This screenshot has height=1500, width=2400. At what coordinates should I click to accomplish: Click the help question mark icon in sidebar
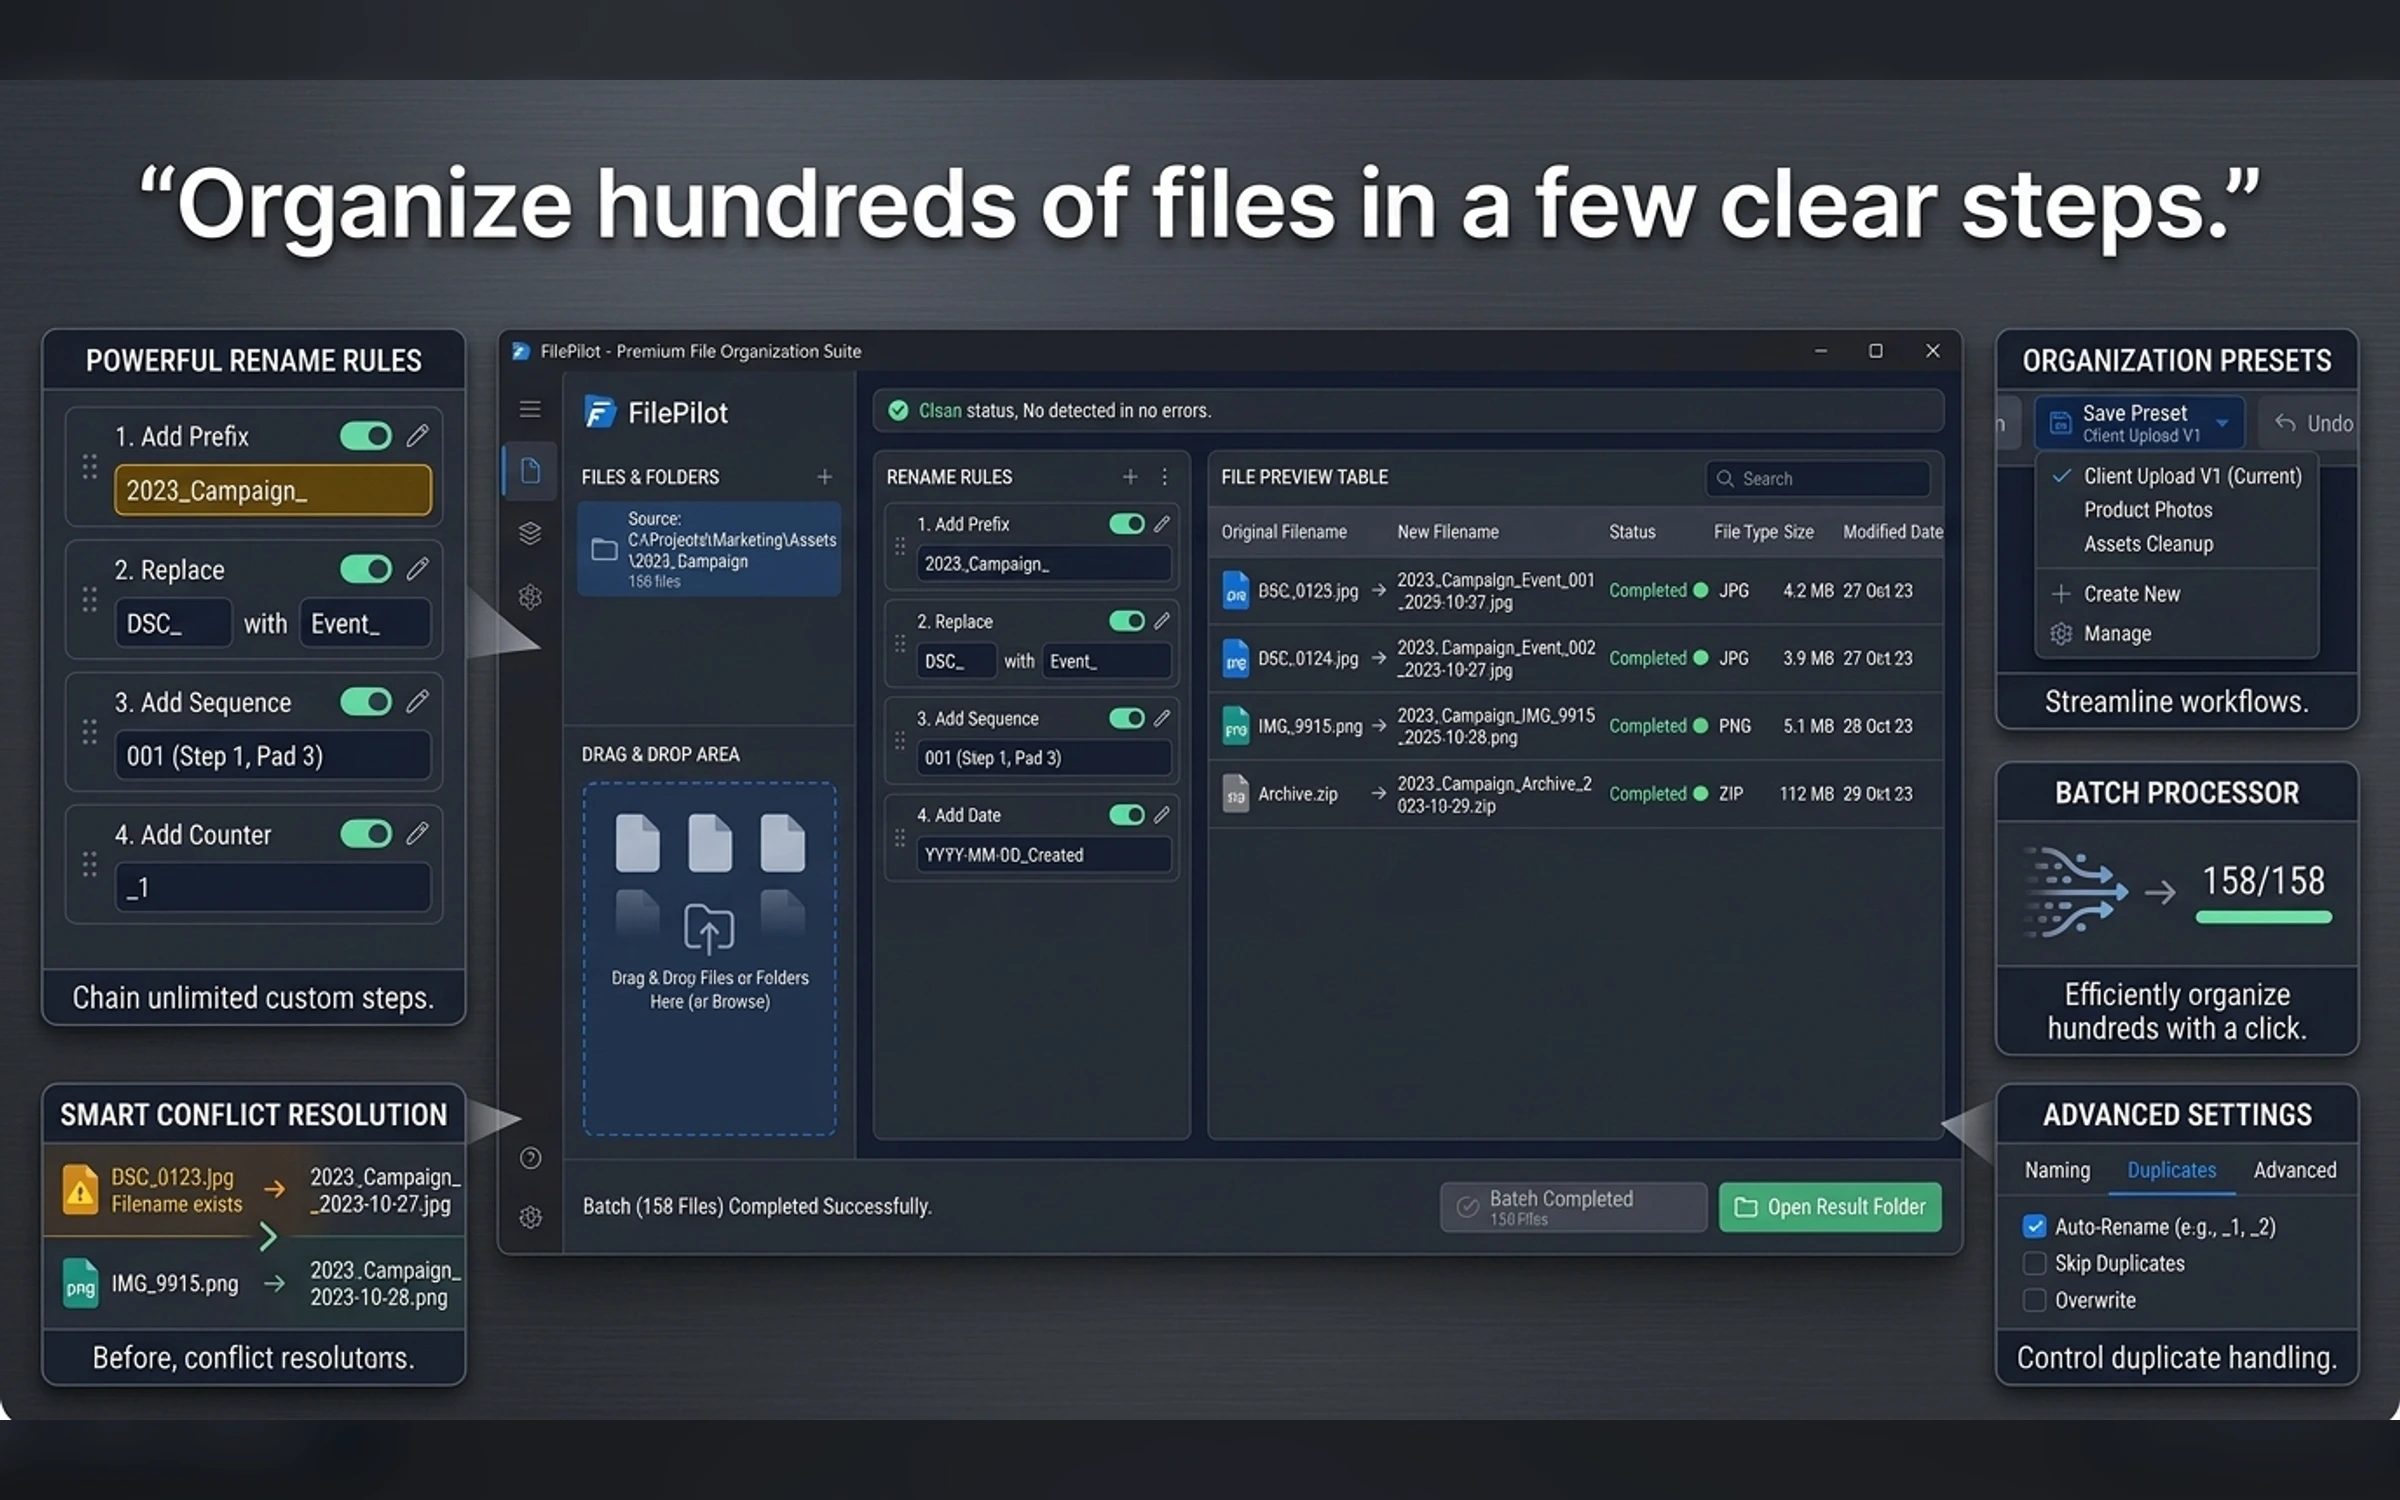(531, 1158)
